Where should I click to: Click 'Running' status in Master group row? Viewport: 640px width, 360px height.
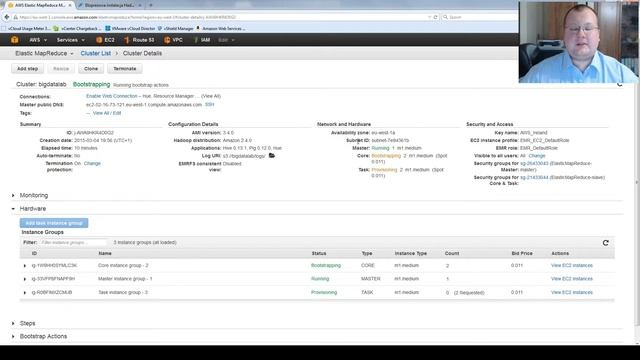tap(320, 279)
